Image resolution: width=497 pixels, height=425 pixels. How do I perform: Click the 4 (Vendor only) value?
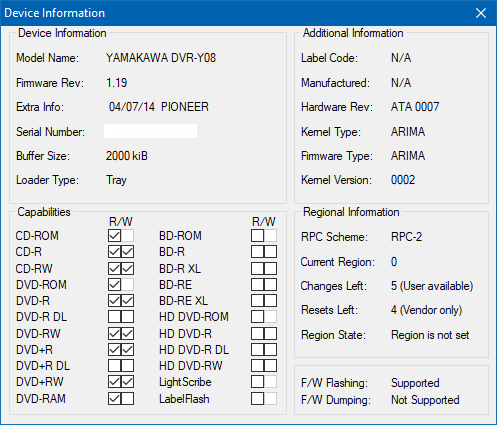(427, 310)
